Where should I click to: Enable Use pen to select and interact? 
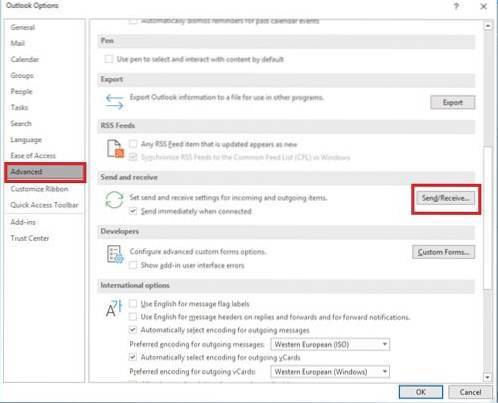tap(108, 59)
